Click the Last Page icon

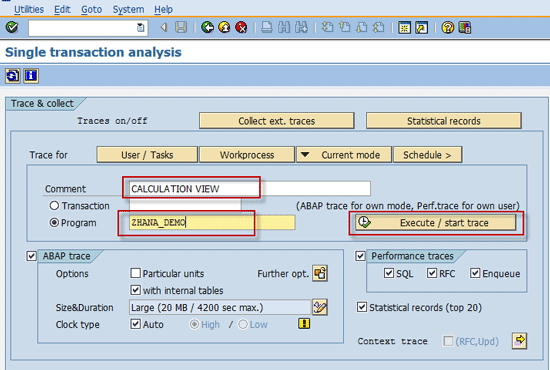click(378, 27)
